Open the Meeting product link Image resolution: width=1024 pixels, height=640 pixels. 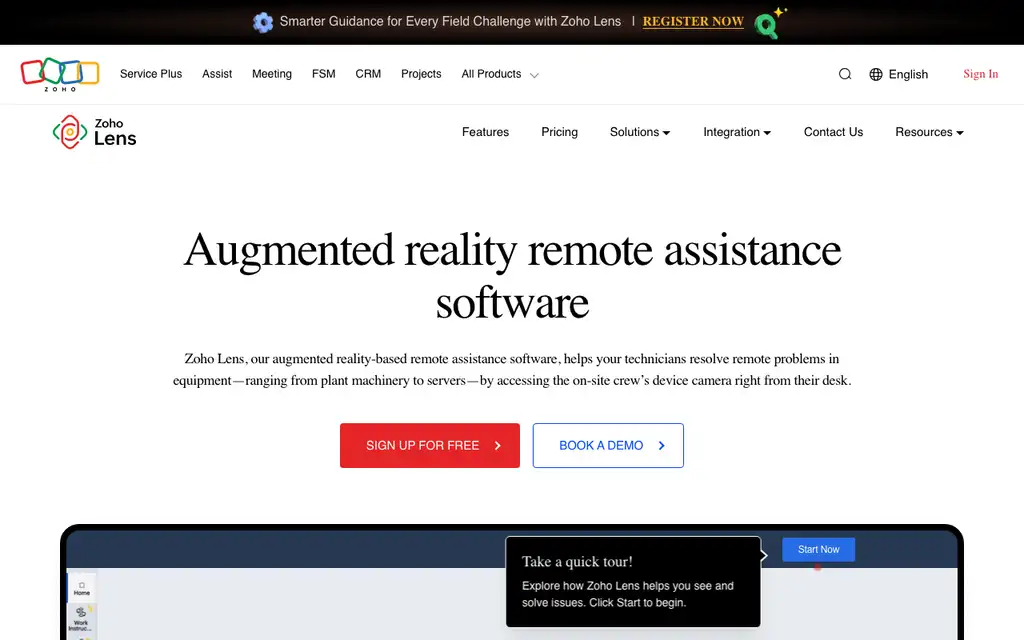[272, 74]
